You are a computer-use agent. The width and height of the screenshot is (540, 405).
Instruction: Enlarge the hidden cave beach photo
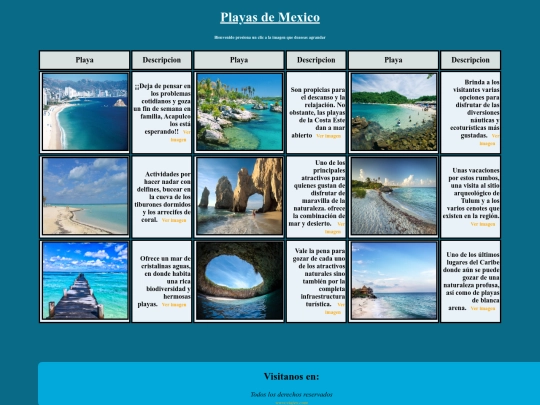tap(239, 281)
